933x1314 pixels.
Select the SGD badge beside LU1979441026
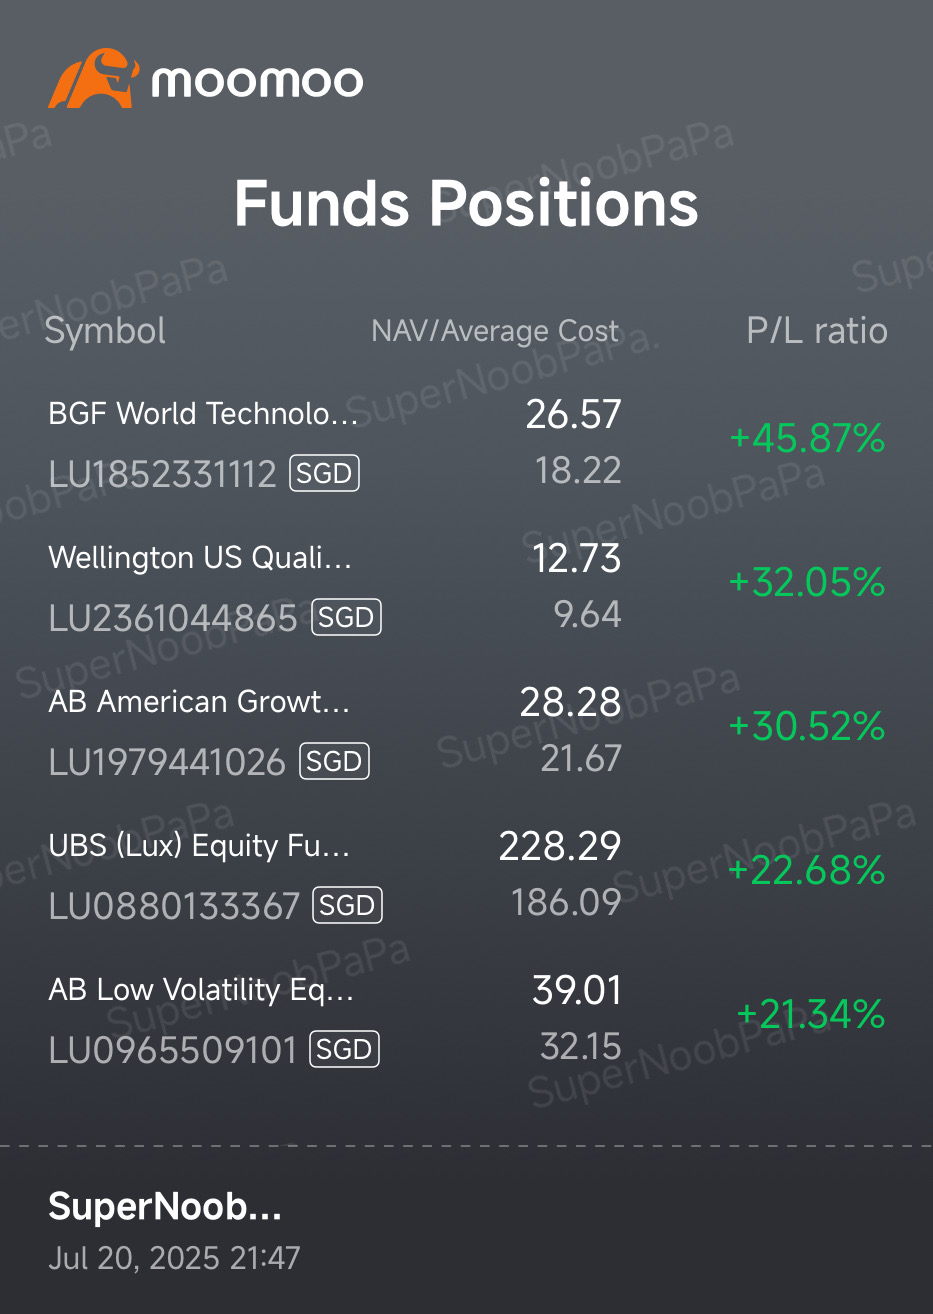tap(334, 761)
